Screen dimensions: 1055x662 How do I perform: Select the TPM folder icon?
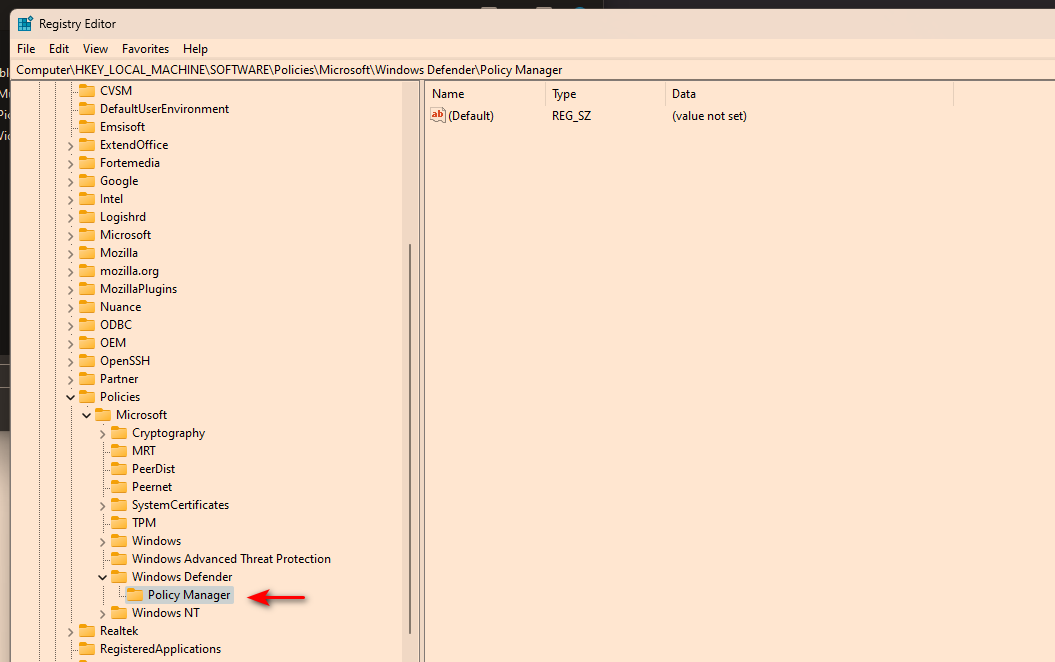tap(119, 523)
